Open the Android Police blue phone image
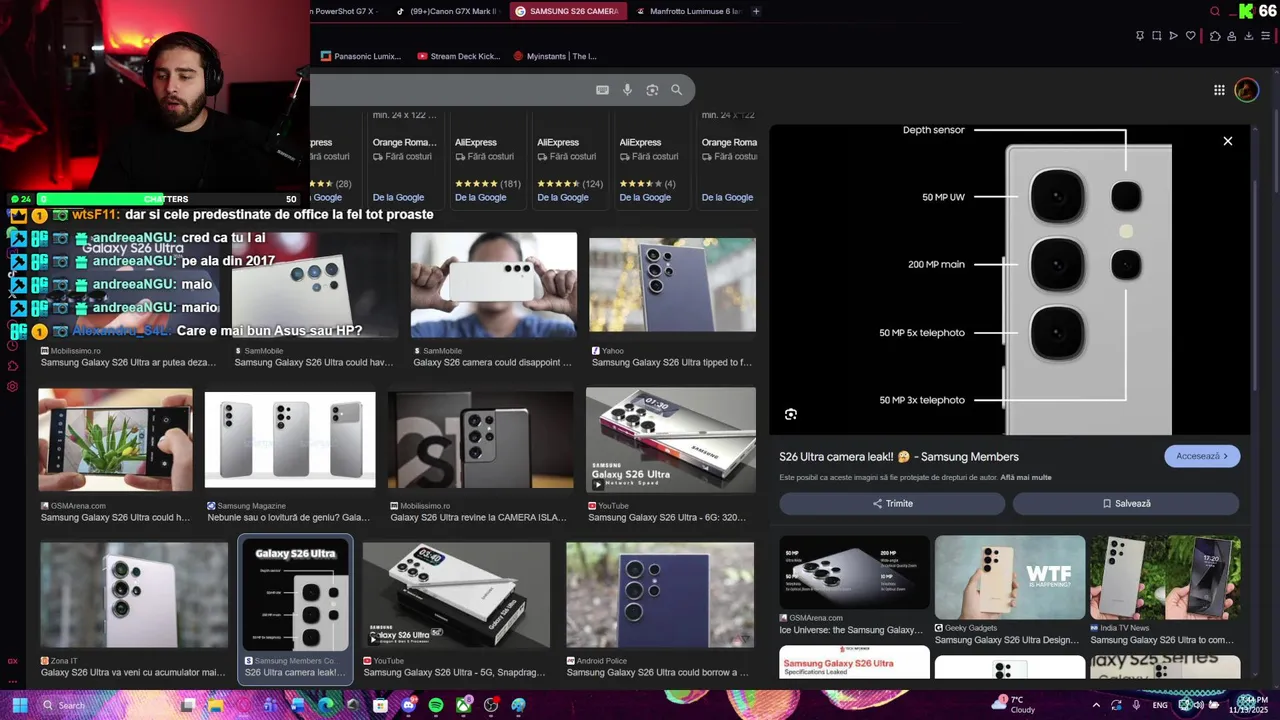The width and height of the screenshot is (1280, 720). coord(660,595)
